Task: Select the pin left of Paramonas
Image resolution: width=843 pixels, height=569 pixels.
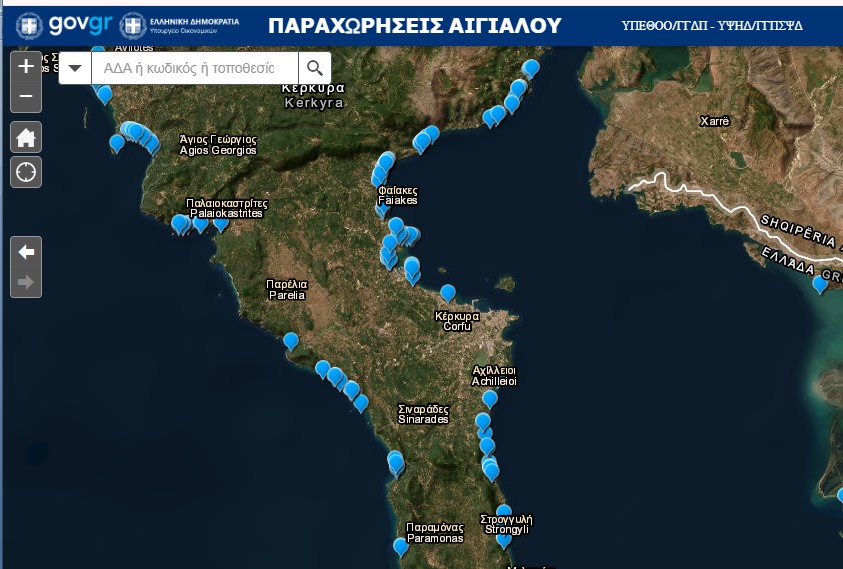Action: pos(400,546)
